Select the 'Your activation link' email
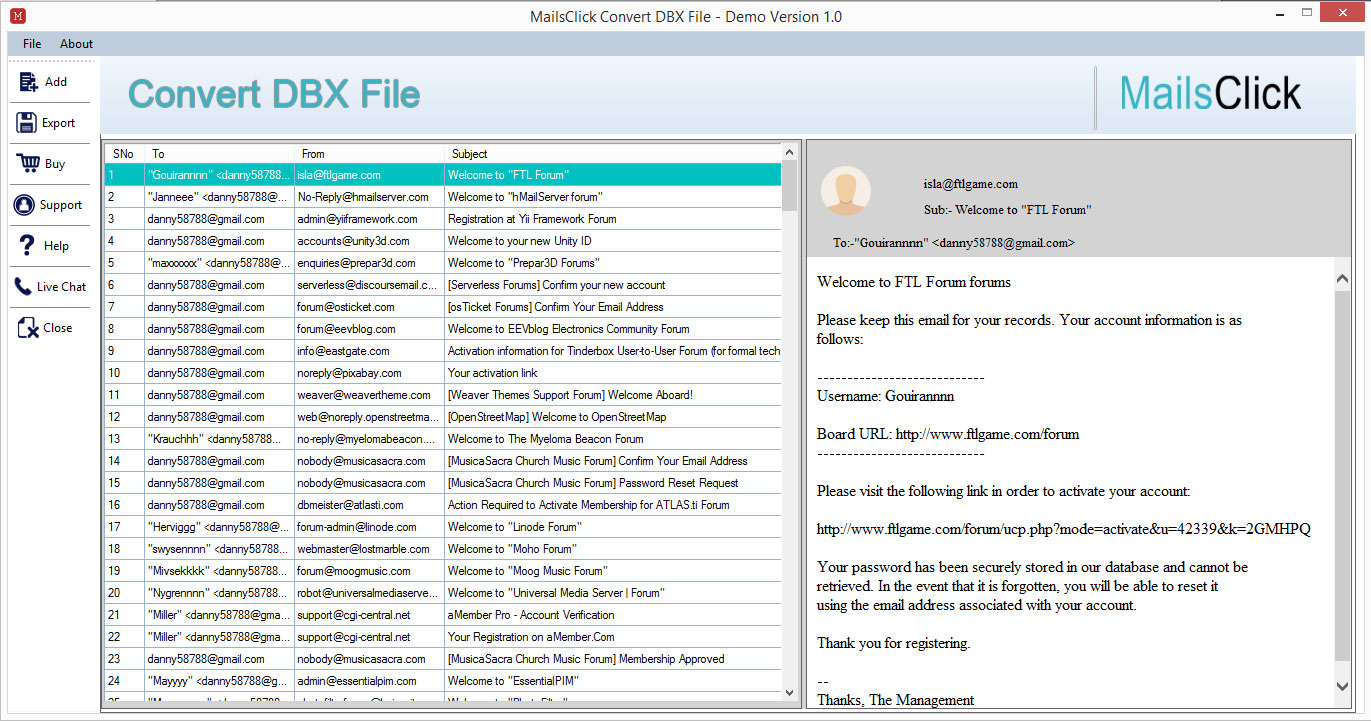1371x721 pixels. click(x=443, y=373)
